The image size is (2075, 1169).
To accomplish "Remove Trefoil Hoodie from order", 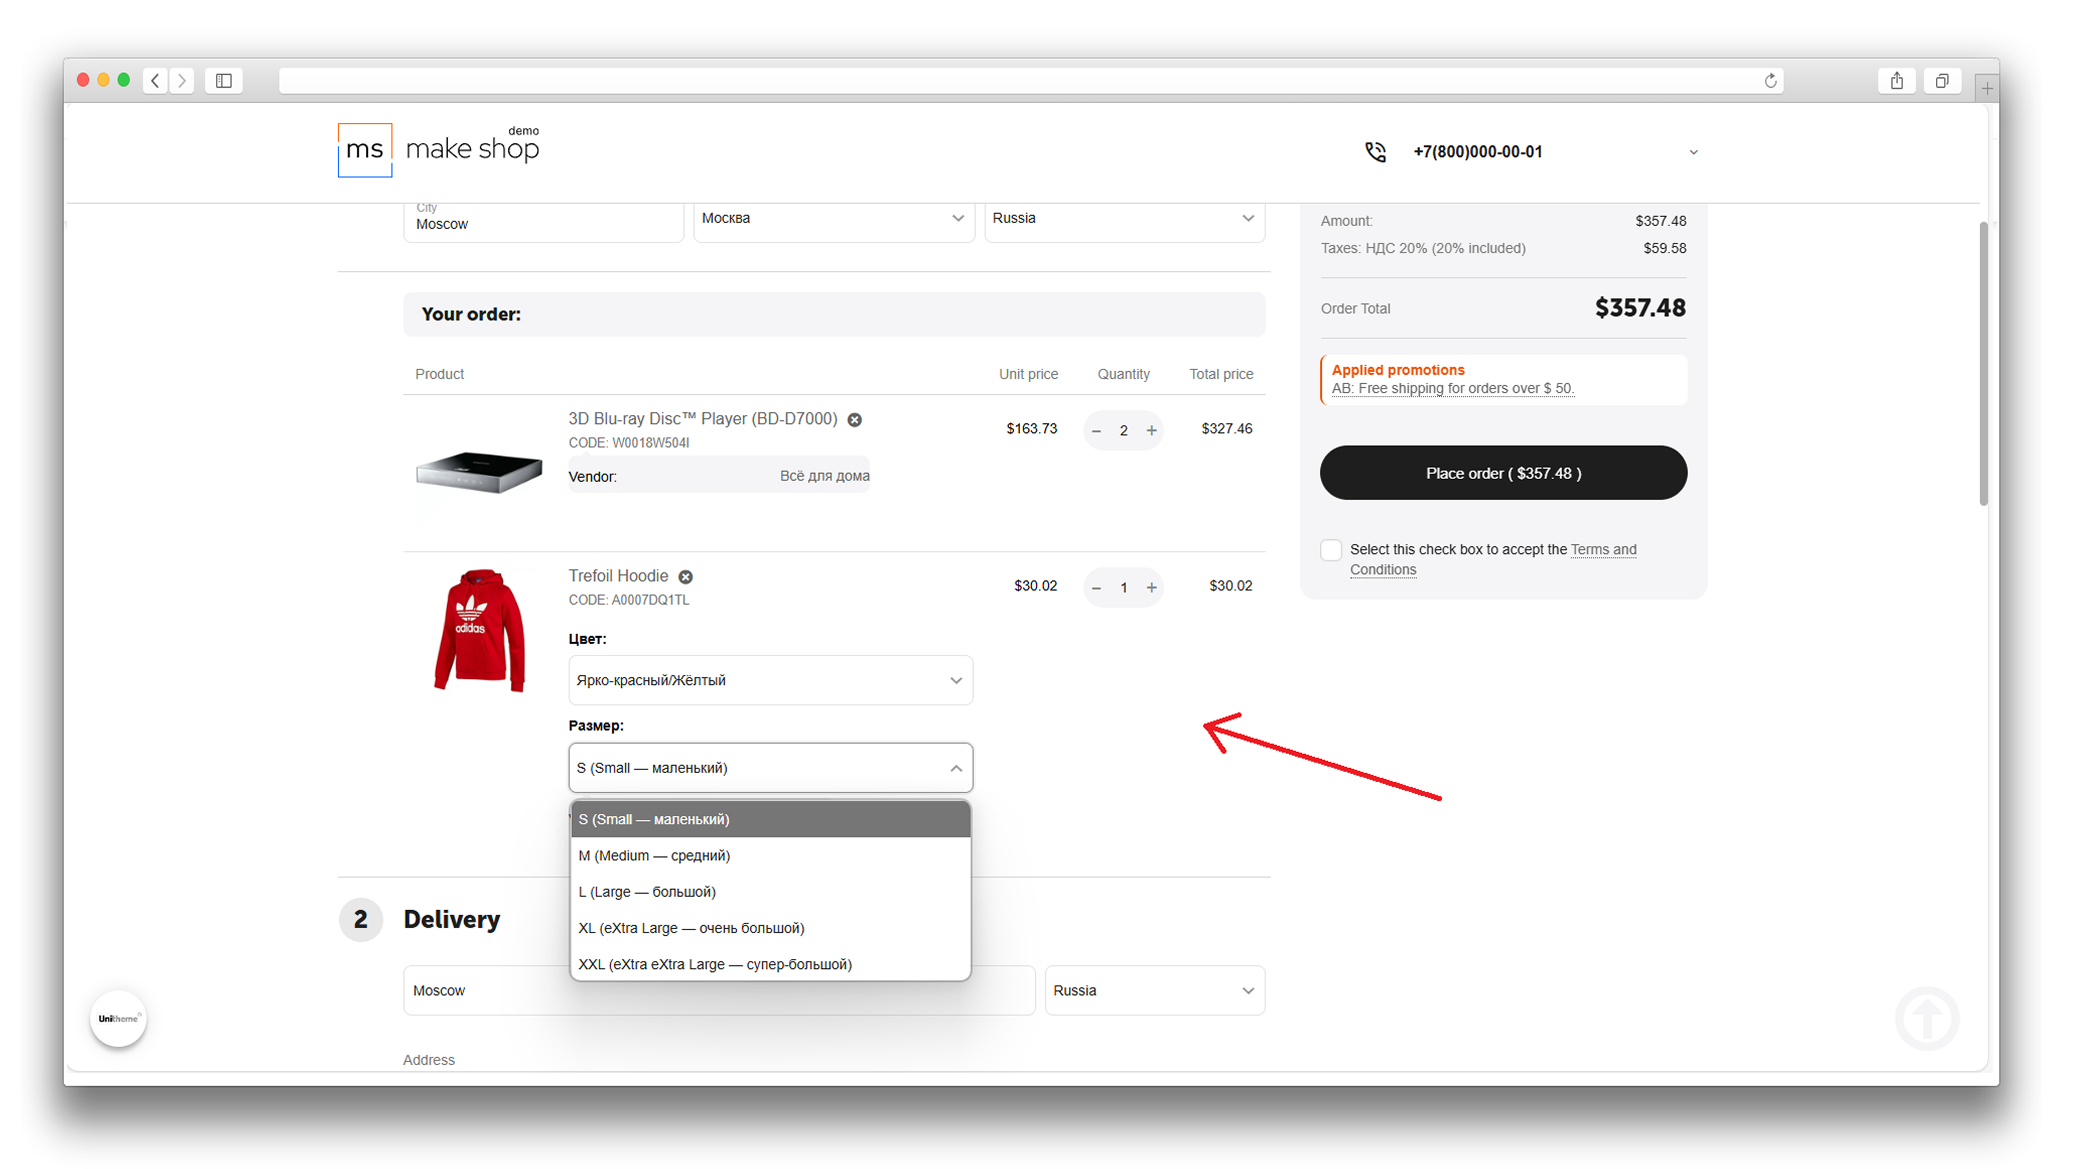I will point(685,577).
